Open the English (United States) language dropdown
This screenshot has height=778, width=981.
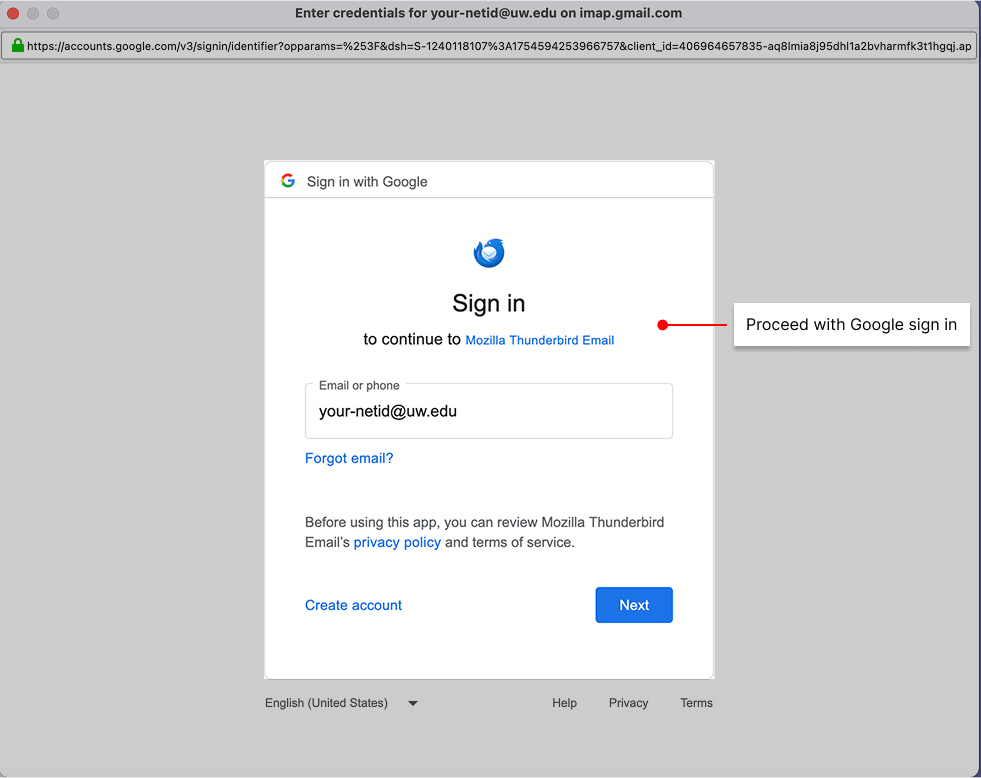tap(326, 703)
